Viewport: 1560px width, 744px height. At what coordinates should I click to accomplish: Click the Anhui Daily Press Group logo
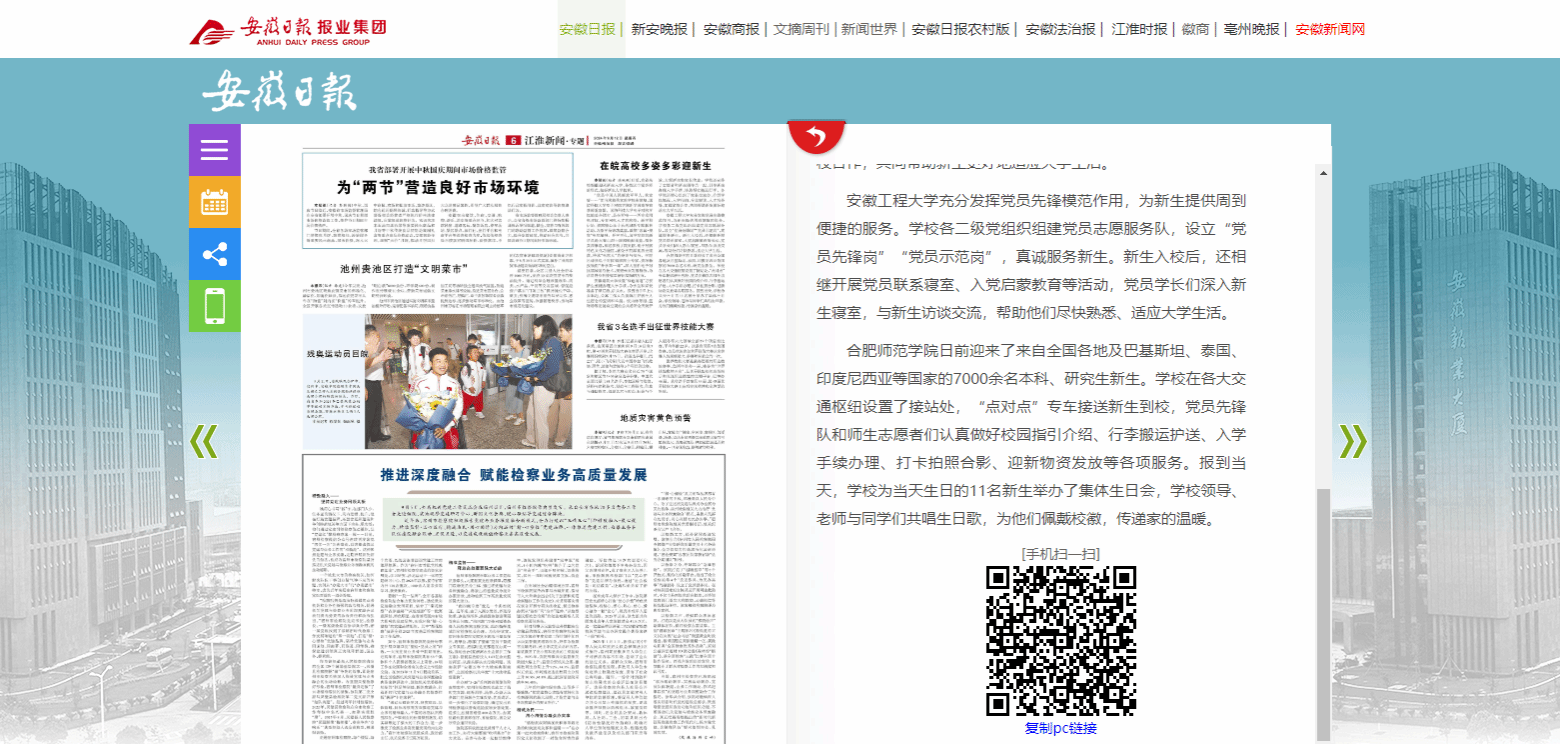click(289, 30)
